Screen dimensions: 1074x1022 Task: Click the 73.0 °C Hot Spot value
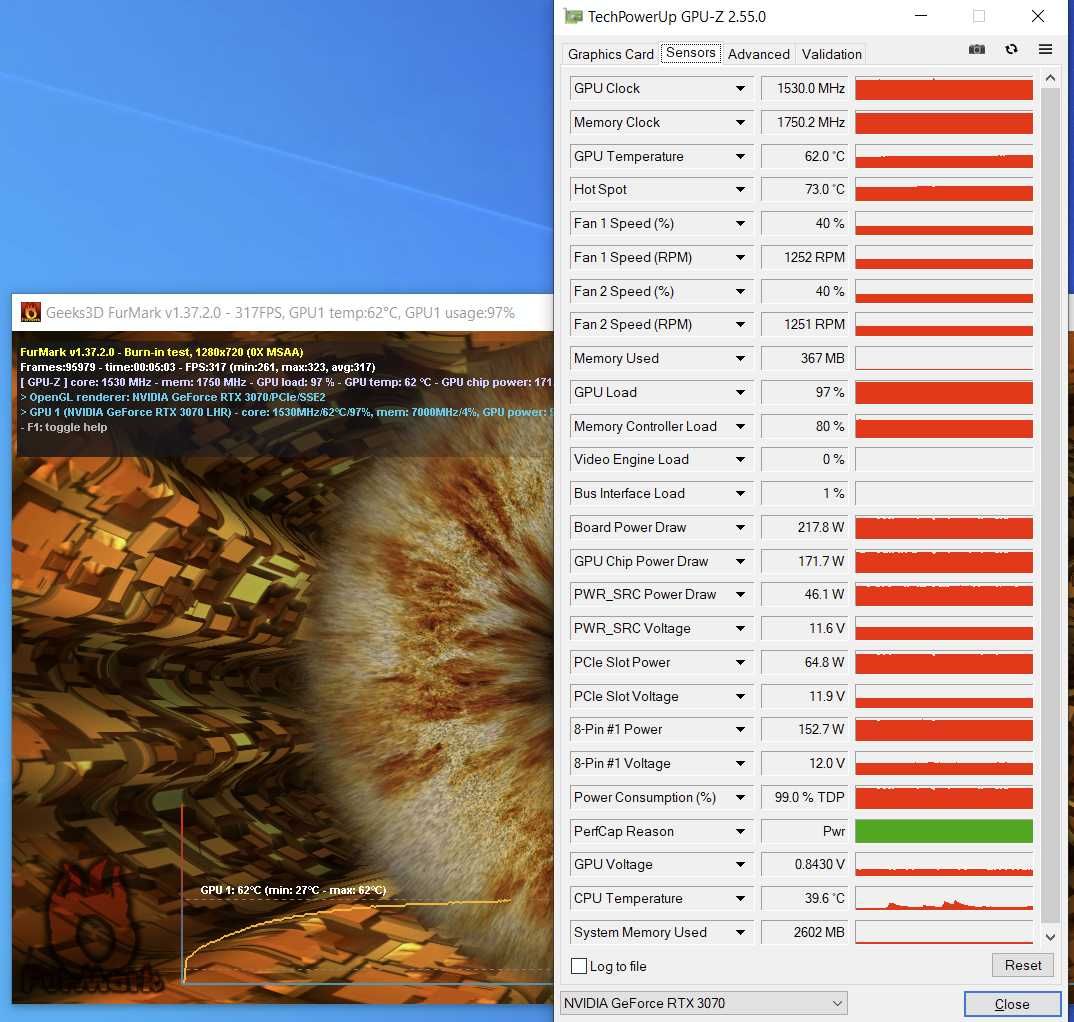click(805, 190)
